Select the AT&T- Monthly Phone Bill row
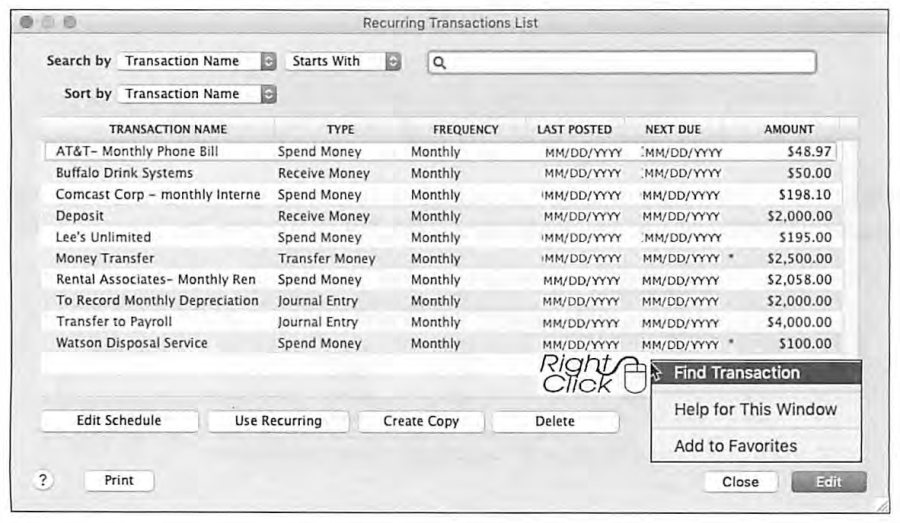The image size is (900, 523). 440,152
